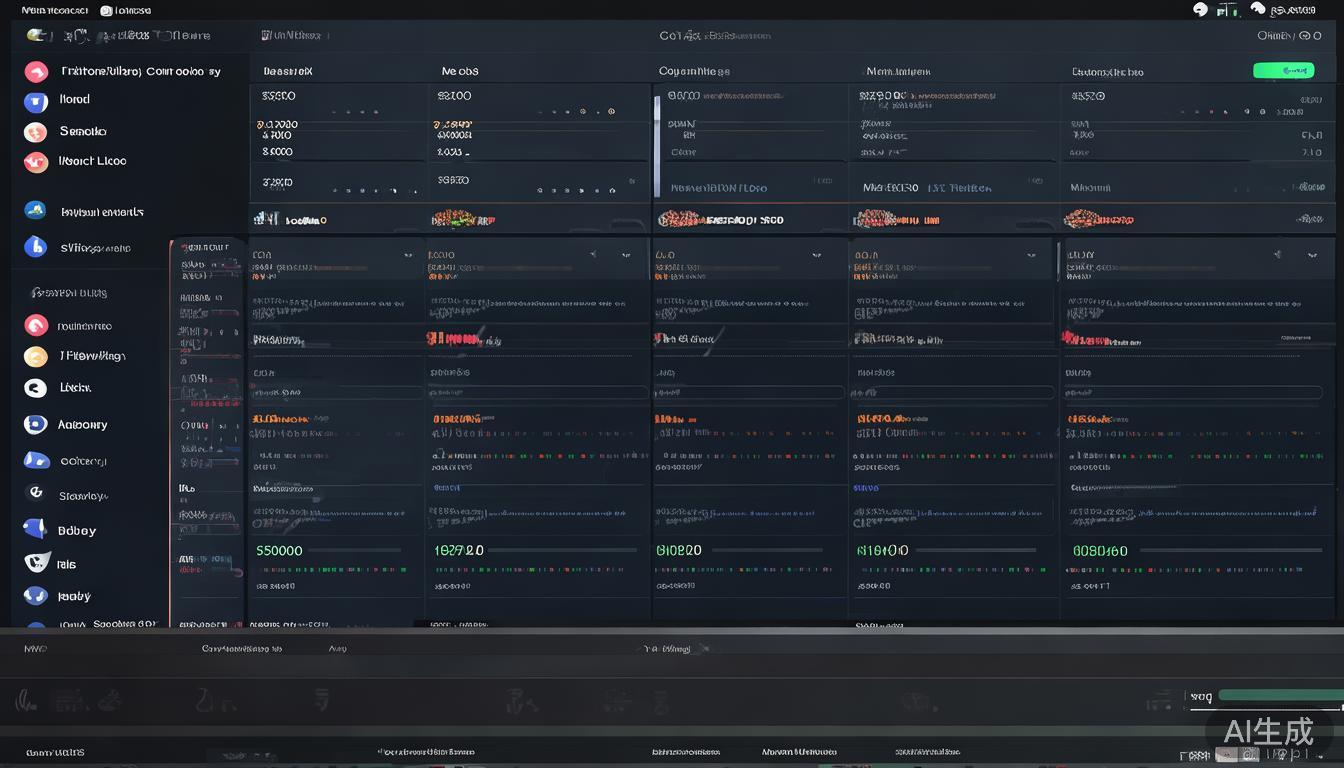The width and height of the screenshot is (1344, 768).
Task: Select the blue icon beside Bdboy
Action: [36, 530]
